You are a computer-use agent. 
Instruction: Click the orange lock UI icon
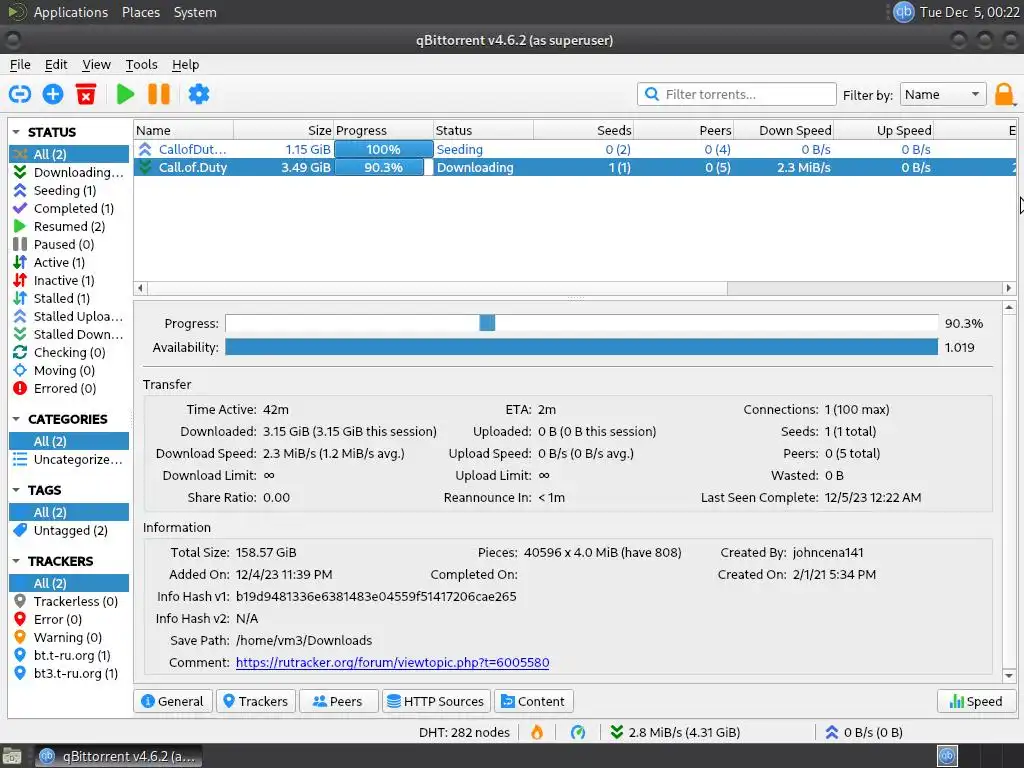(1004, 95)
